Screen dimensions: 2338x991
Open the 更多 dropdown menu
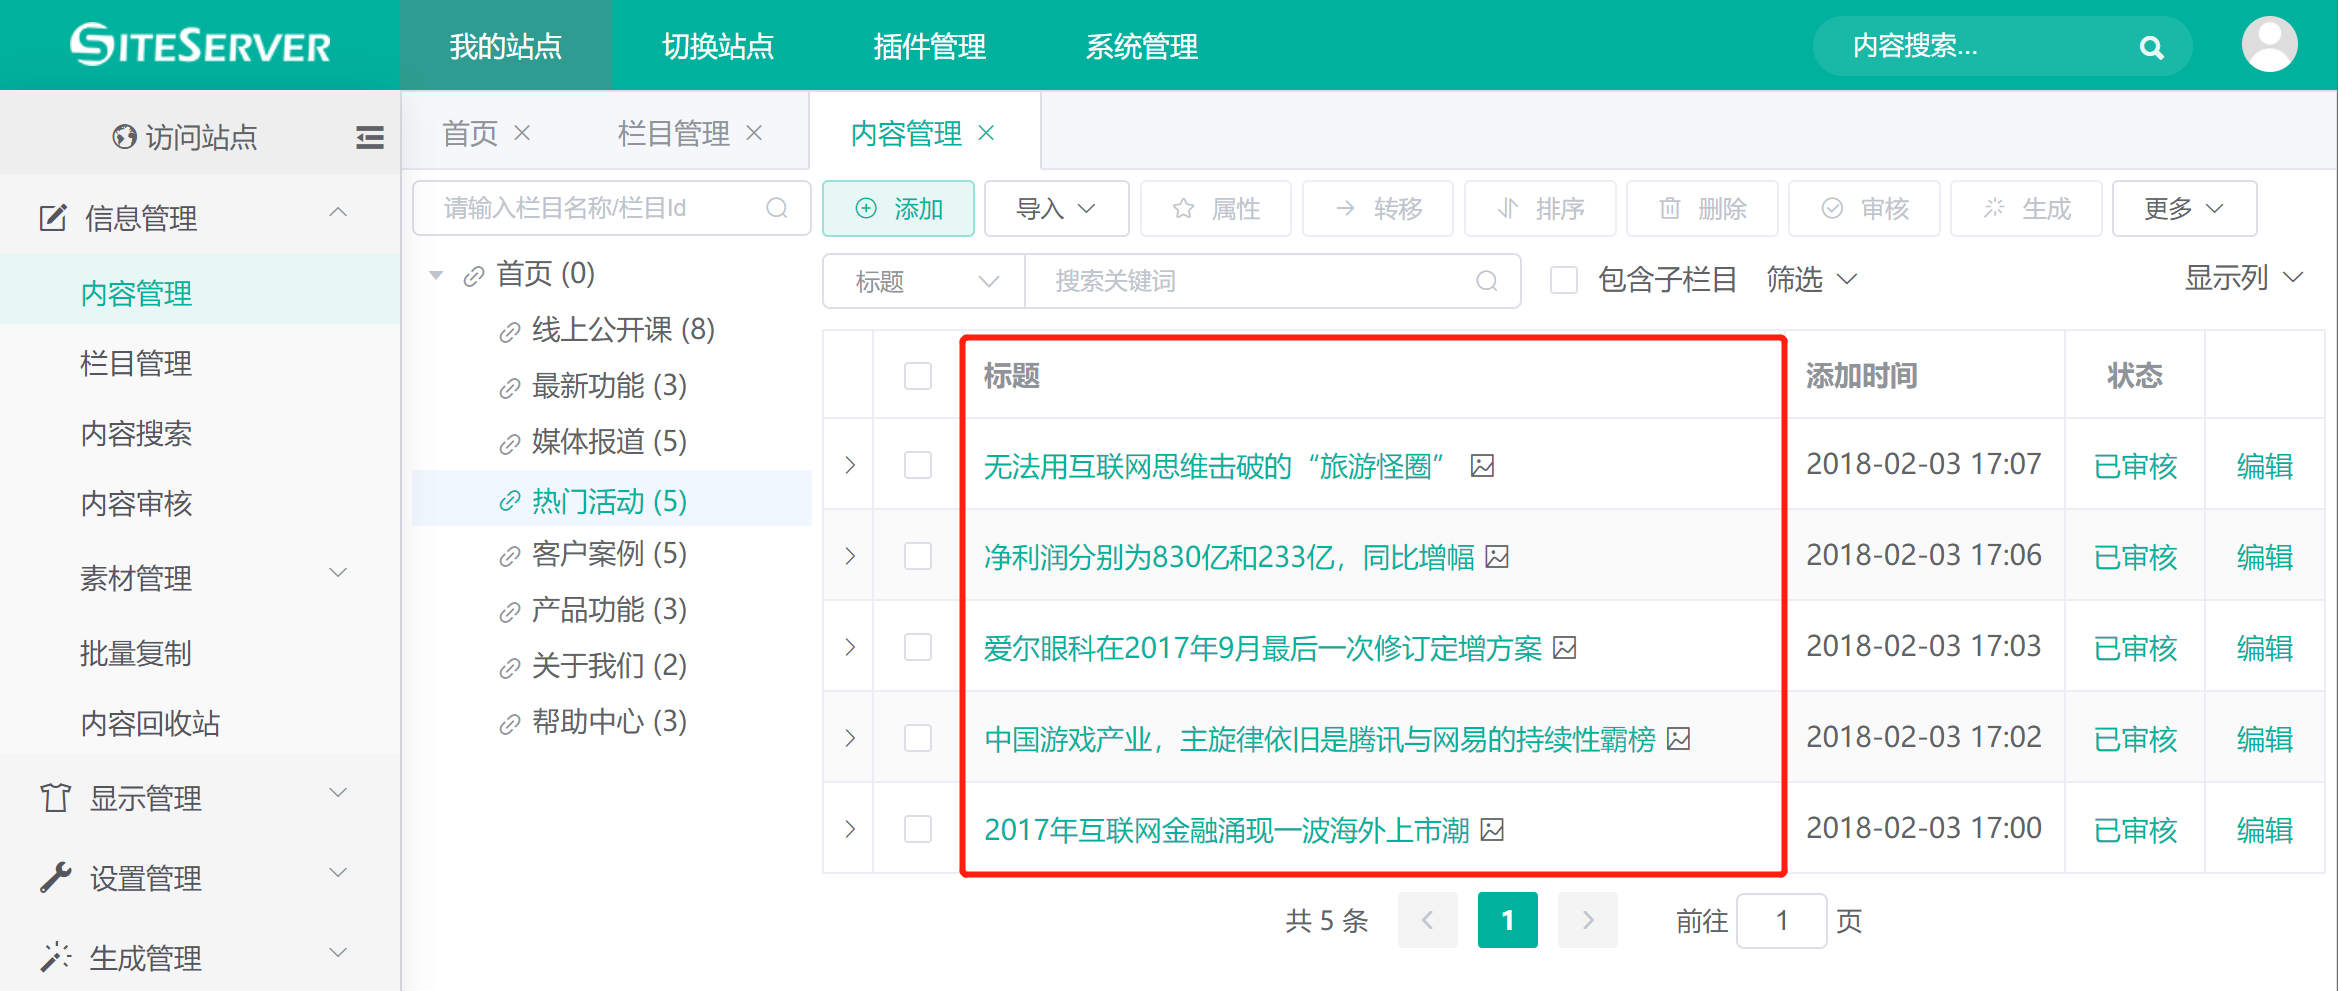coord(2184,208)
